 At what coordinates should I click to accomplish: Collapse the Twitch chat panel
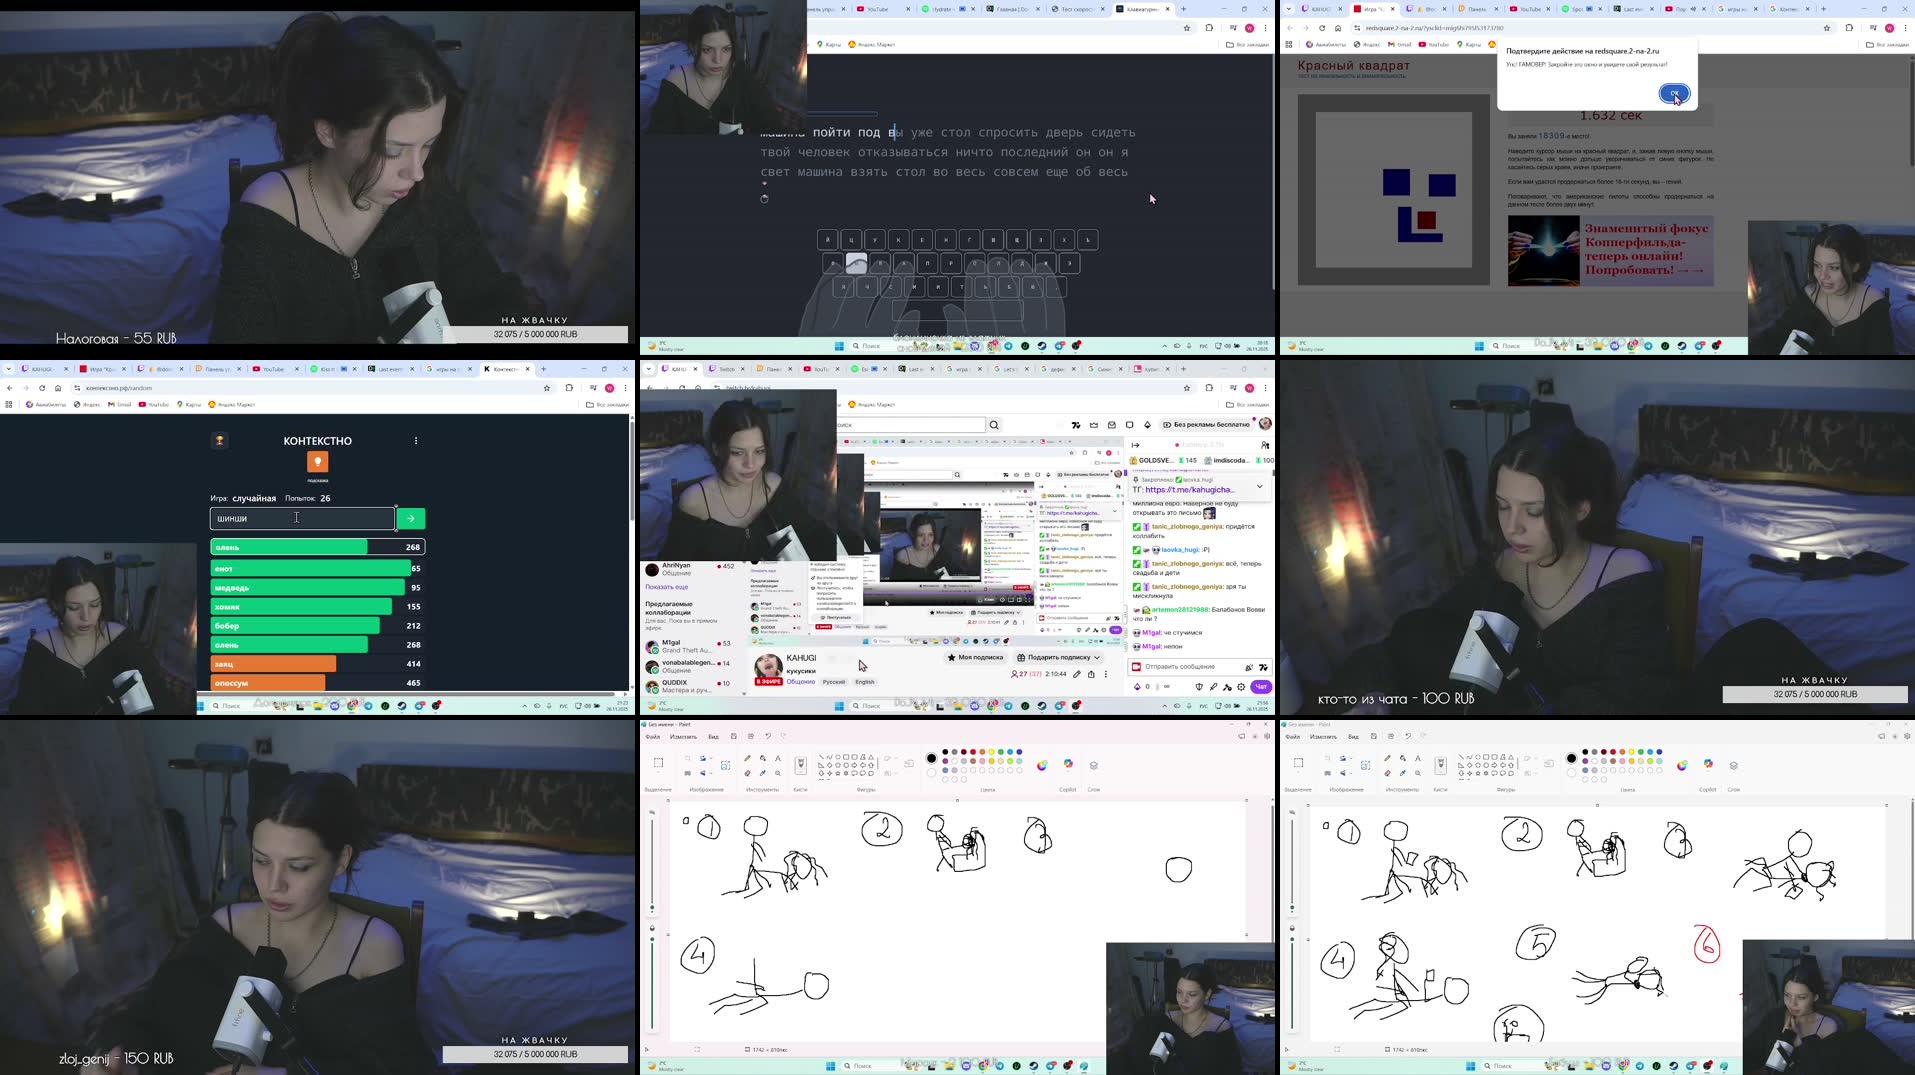tap(1135, 446)
